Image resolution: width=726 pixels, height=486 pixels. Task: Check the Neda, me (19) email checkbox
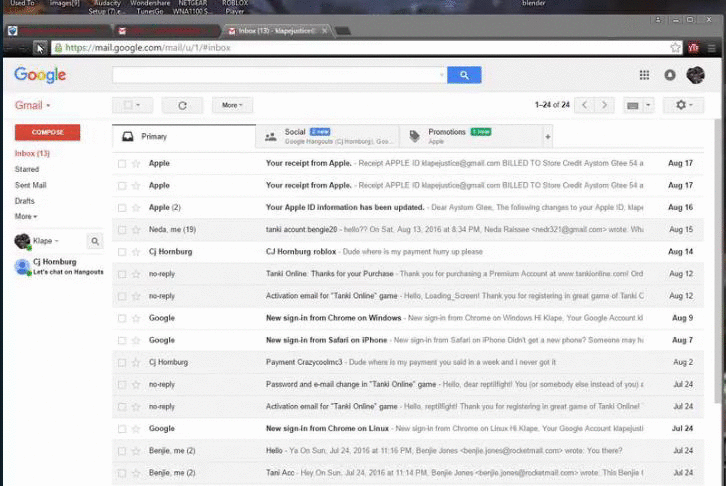tap(122, 230)
